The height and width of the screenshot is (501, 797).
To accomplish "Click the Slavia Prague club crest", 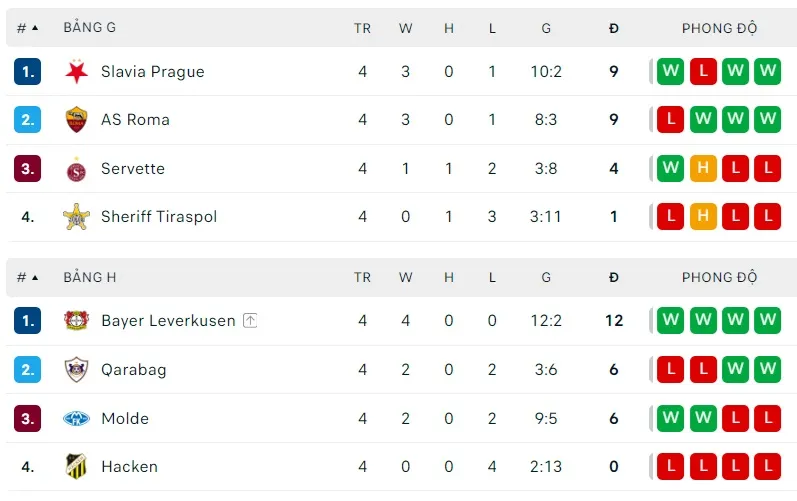I will (x=77, y=72).
